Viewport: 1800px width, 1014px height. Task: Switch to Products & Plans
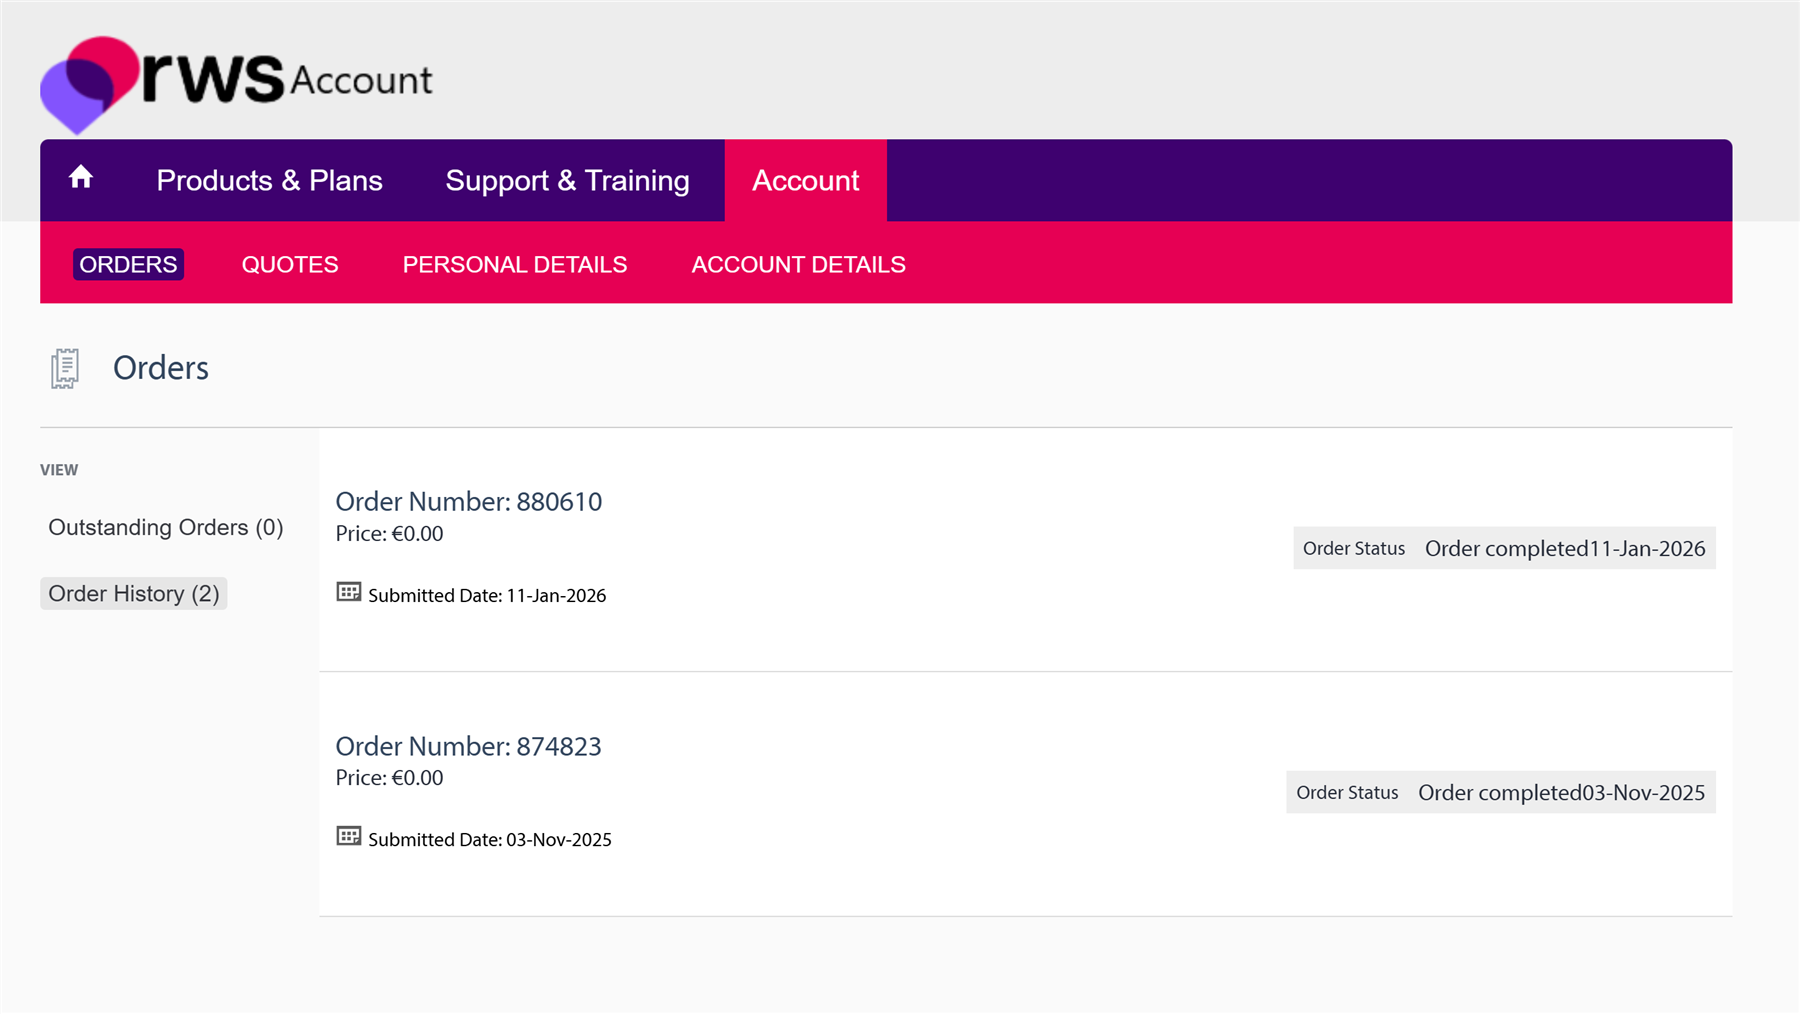[269, 180]
